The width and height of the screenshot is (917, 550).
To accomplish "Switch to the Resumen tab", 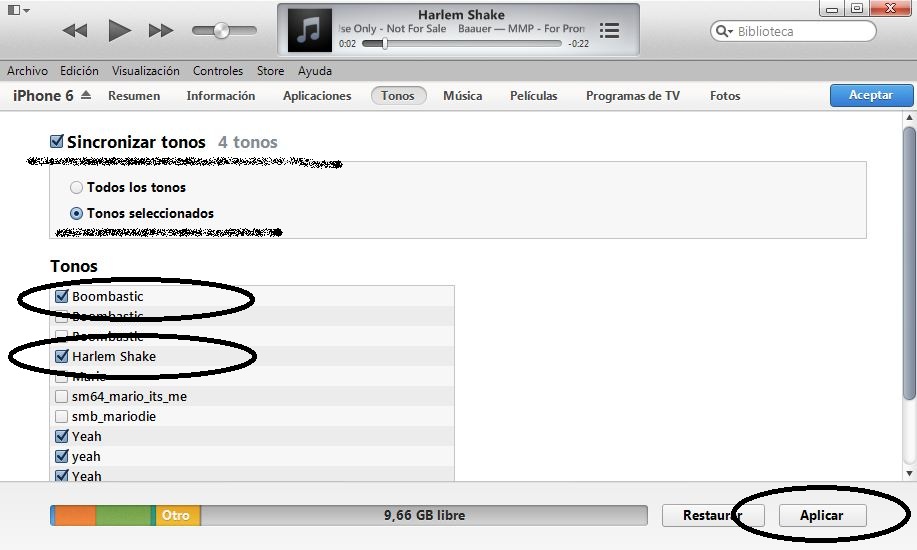I will (134, 96).
